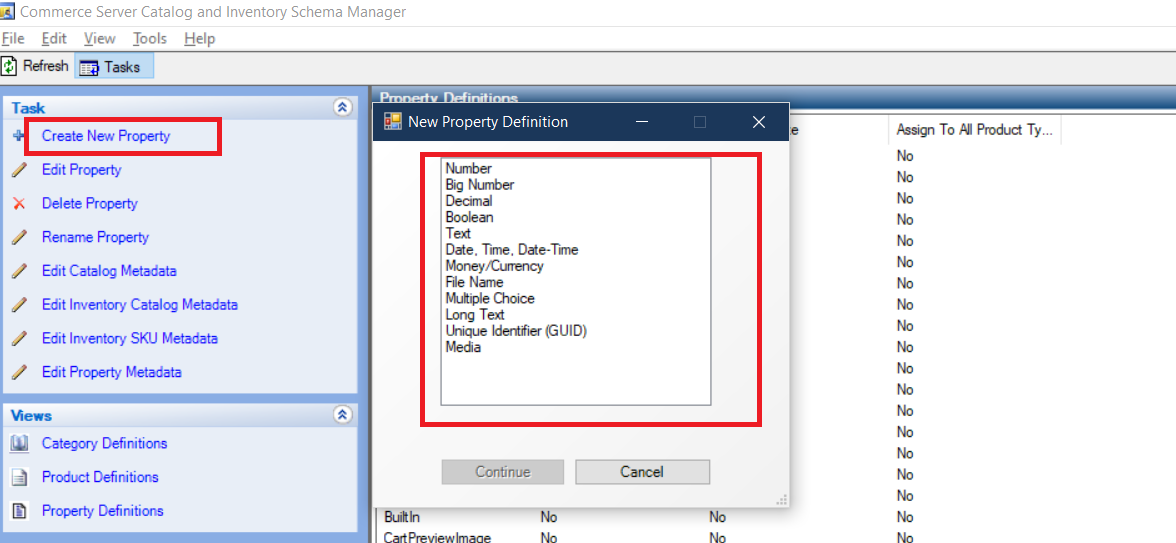The width and height of the screenshot is (1176, 543).
Task: Select Boolean in the type list
Action: 470,218
